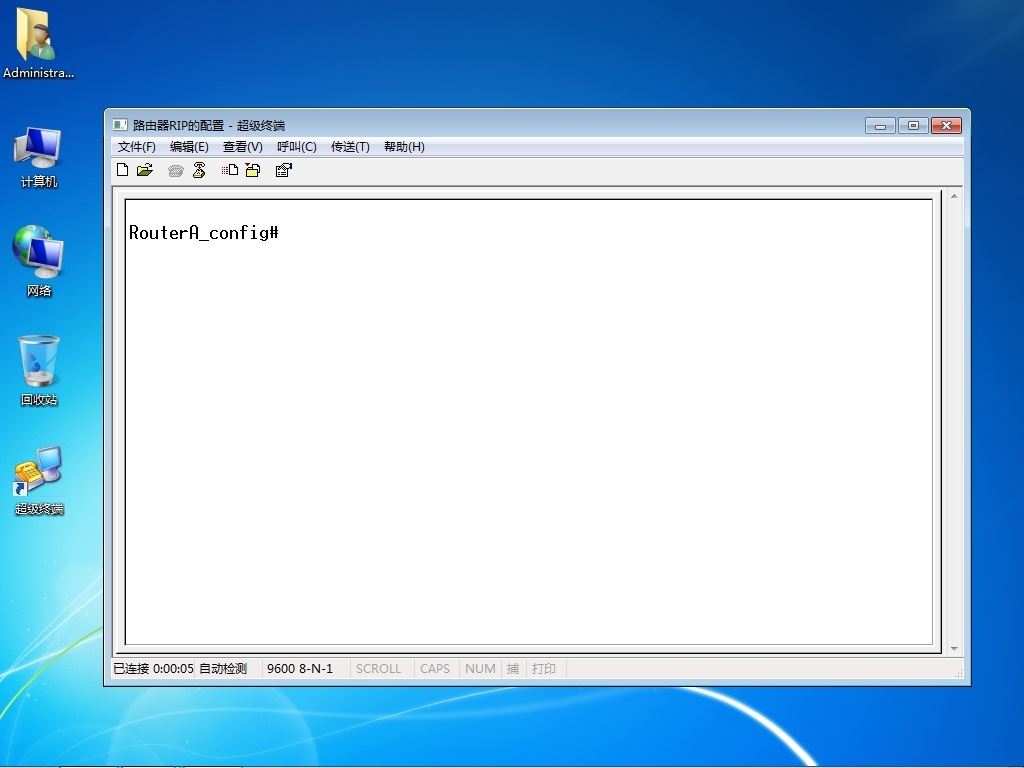Click the 打印 print status indicator
The height and width of the screenshot is (768, 1024).
[543, 669]
